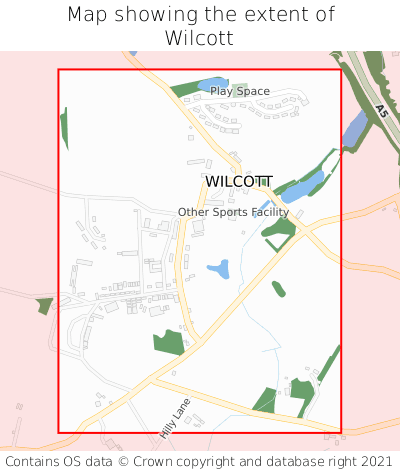This screenshot has width=400, height=472.
Task: Click the map title text
Action: (x=200, y=26)
